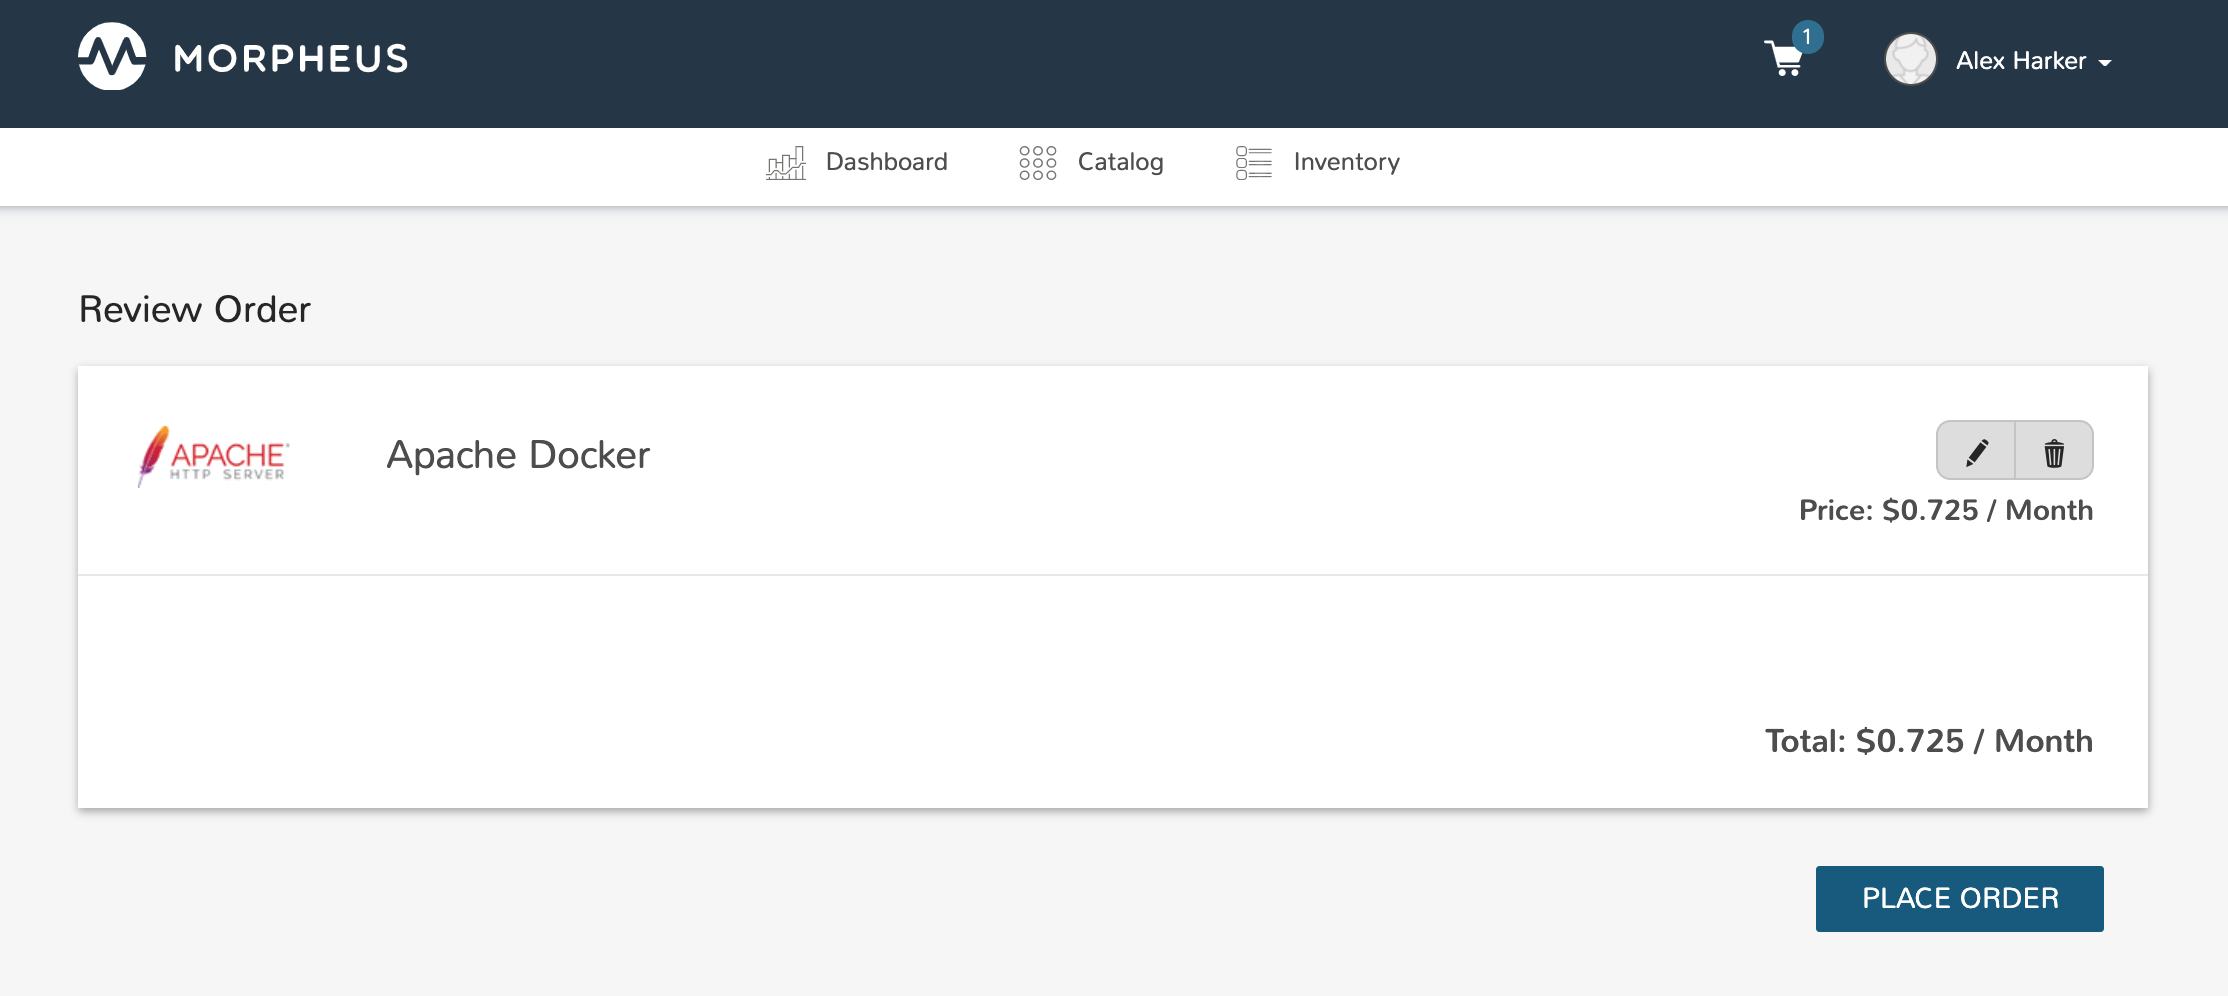Expand the Alex Harker user menu
2228x996 pixels.
pyautogui.click(x=2020, y=61)
